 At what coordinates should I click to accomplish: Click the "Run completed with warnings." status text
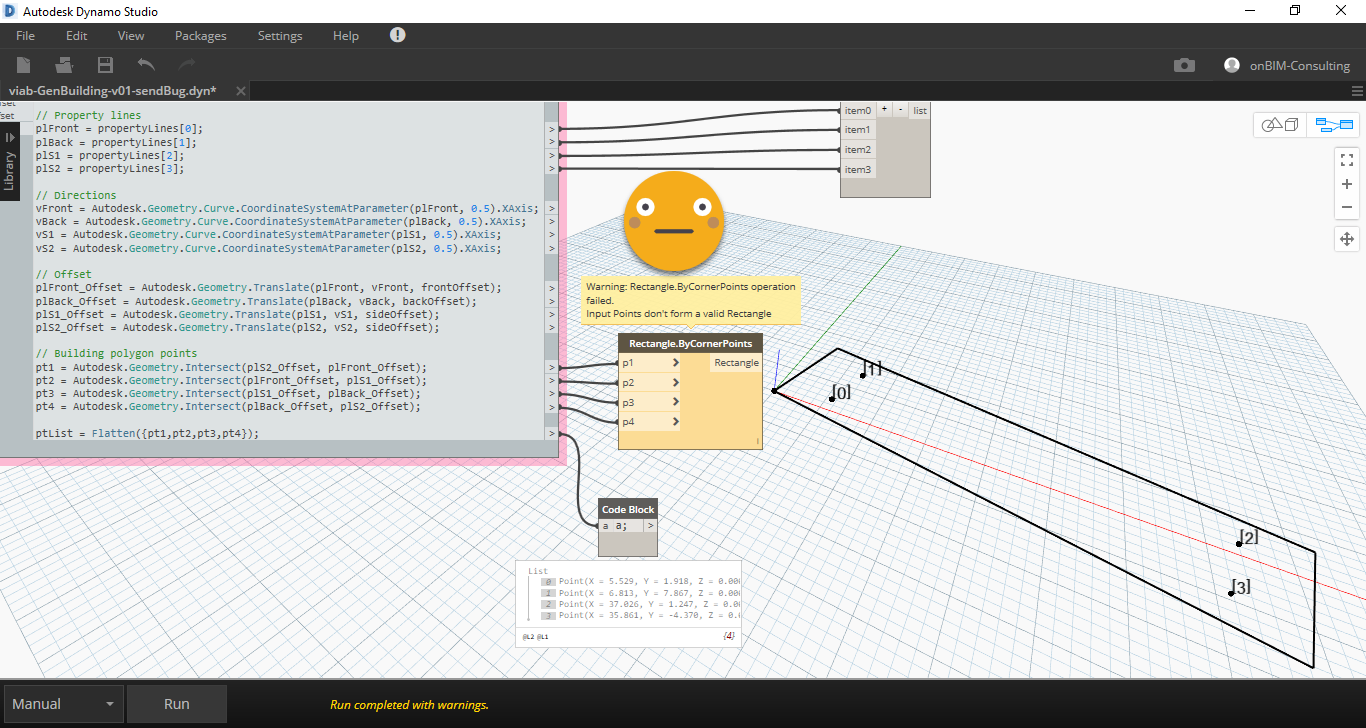pos(409,705)
